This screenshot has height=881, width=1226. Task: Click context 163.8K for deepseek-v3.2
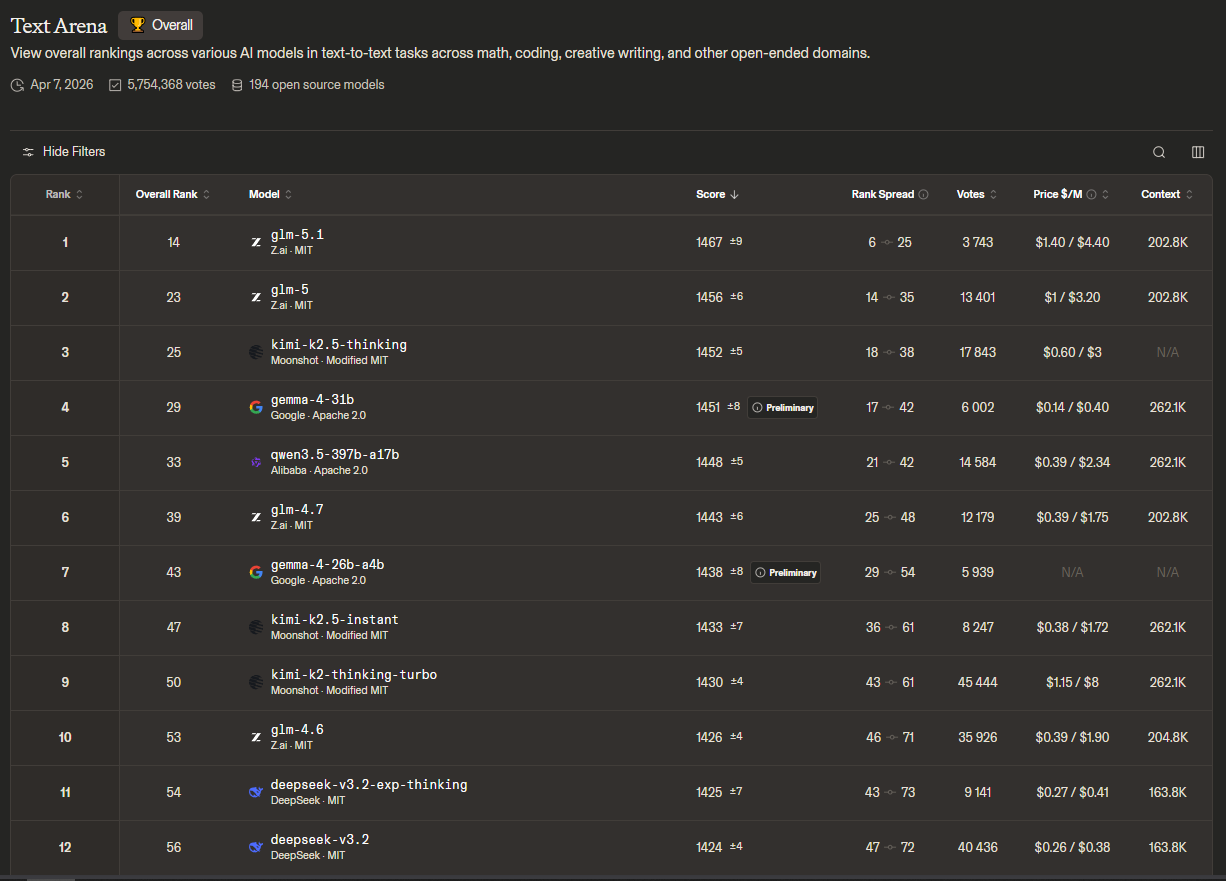1167,848
